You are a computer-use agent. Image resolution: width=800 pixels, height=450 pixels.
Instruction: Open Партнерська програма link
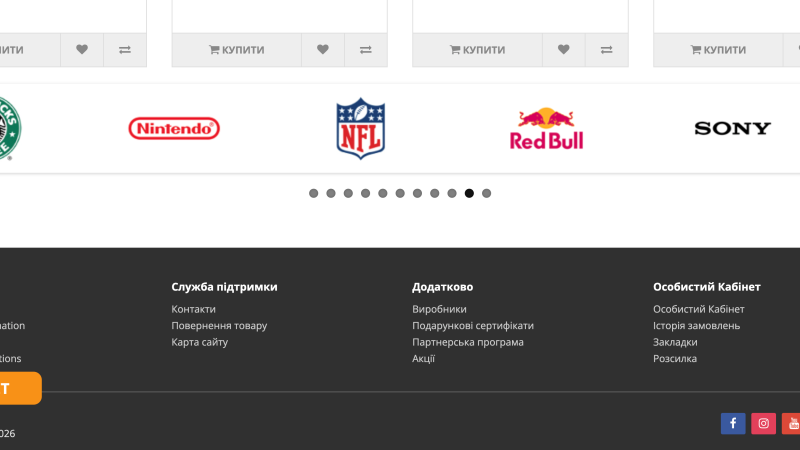pyautogui.click(x=468, y=342)
